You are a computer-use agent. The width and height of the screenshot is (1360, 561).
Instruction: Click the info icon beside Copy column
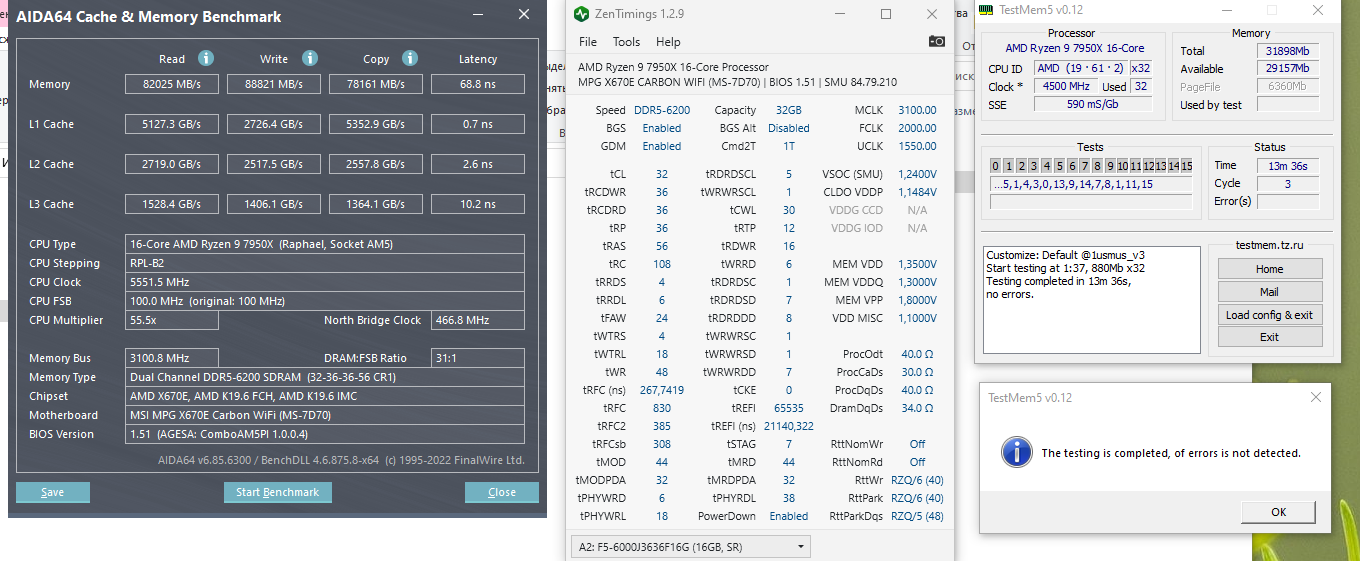click(410, 58)
